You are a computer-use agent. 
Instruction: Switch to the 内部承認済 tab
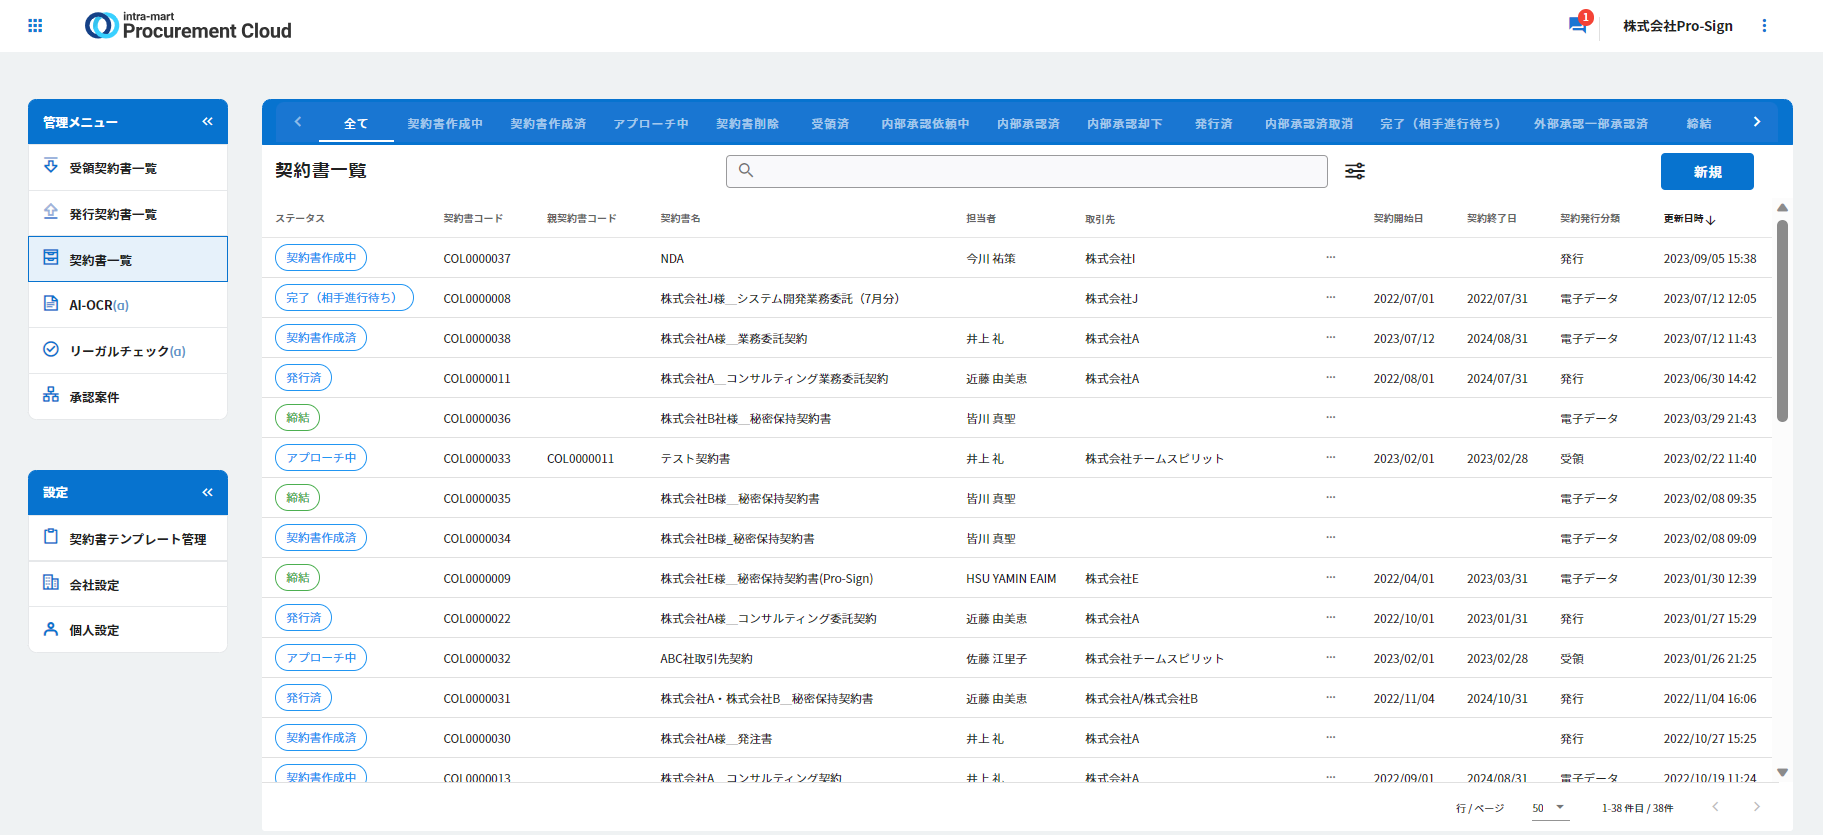(x=1028, y=124)
